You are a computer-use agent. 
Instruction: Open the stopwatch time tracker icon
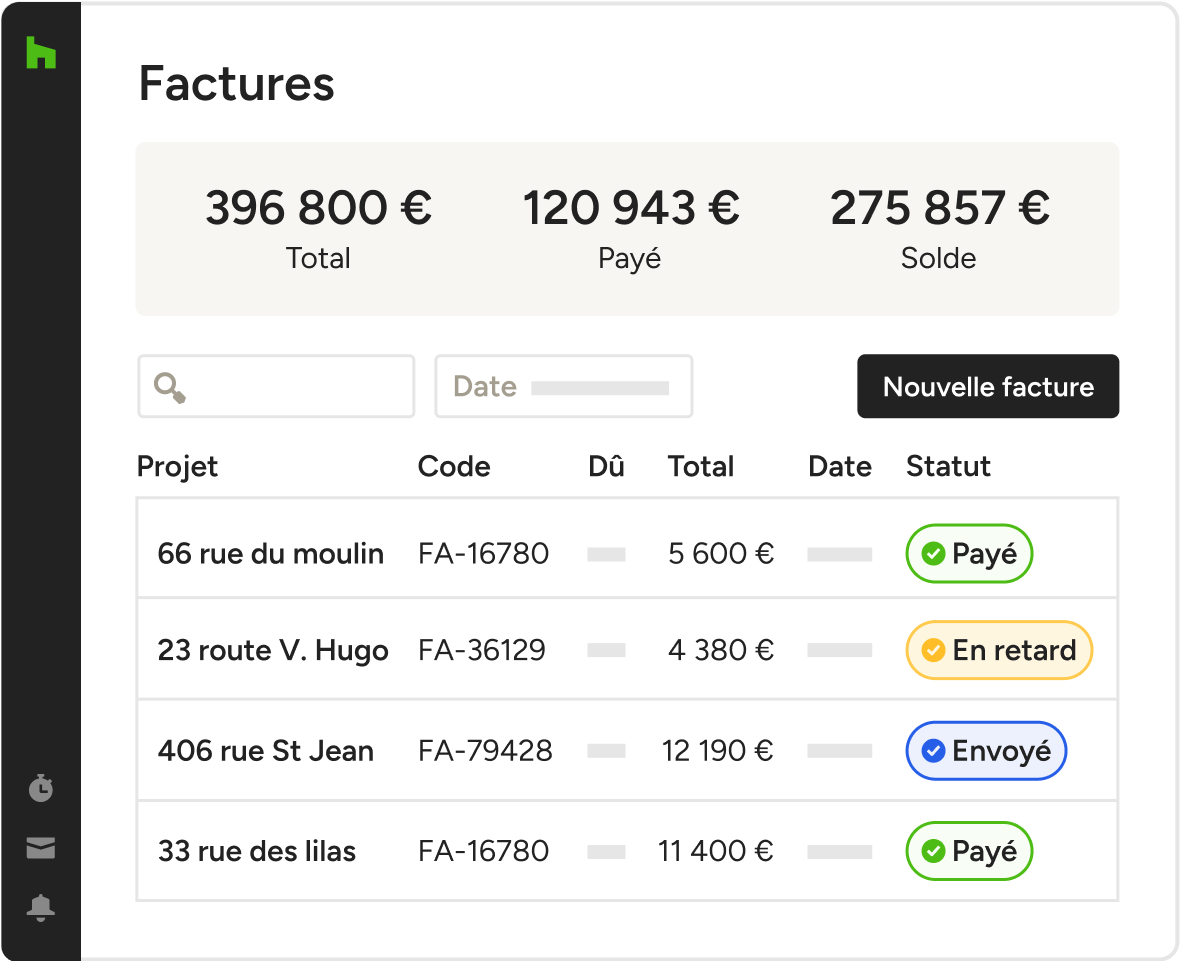[x=41, y=787]
